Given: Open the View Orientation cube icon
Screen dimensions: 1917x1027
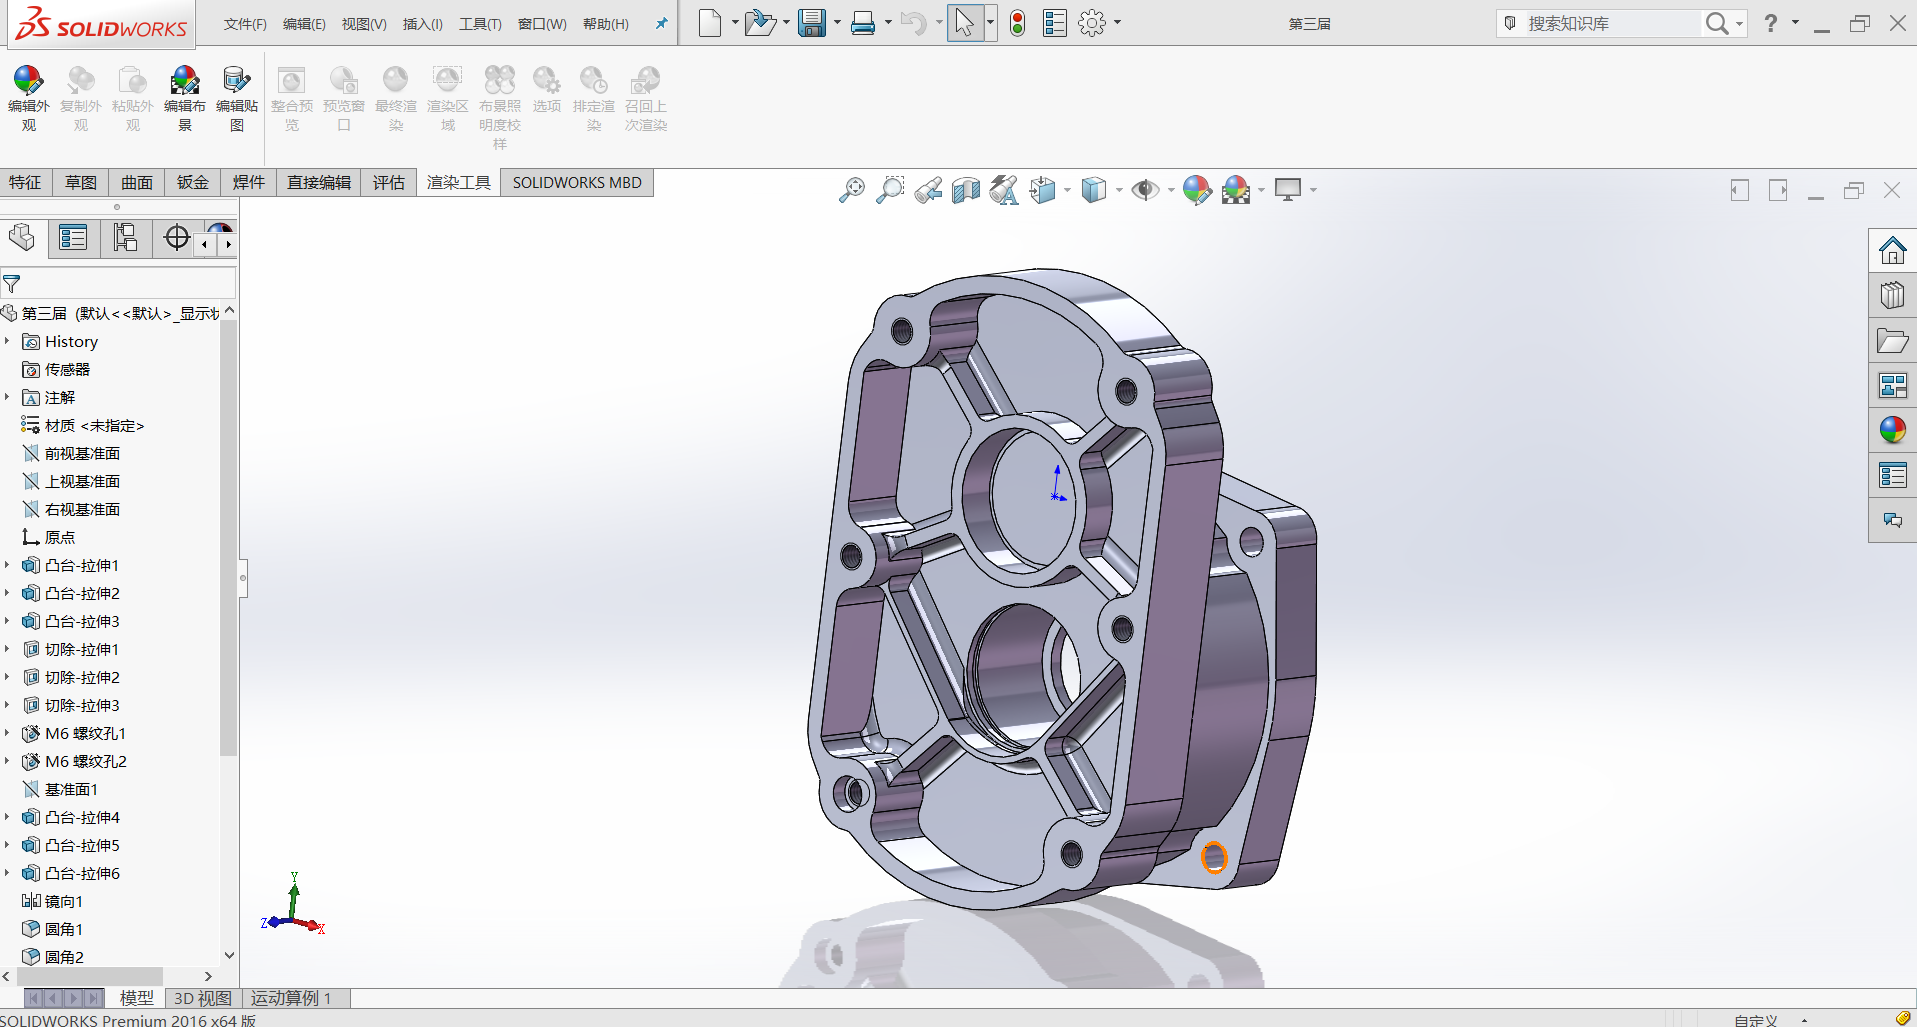Looking at the screenshot, I should [x=1043, y=190].
